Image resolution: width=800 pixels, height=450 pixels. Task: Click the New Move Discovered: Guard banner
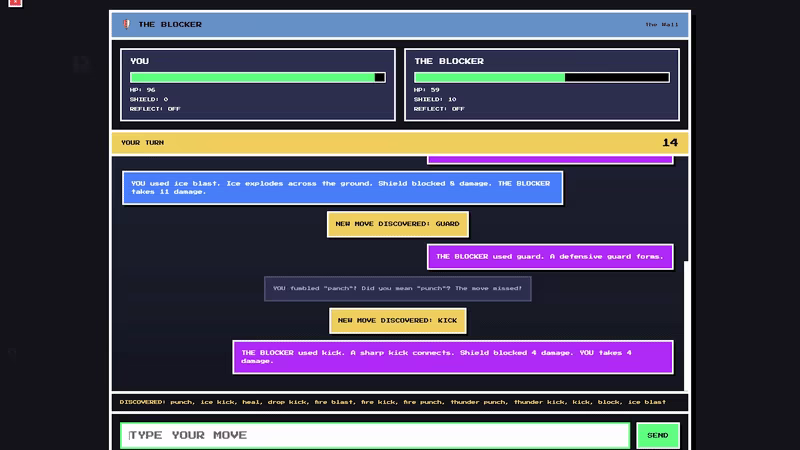[x=397, y=224]
